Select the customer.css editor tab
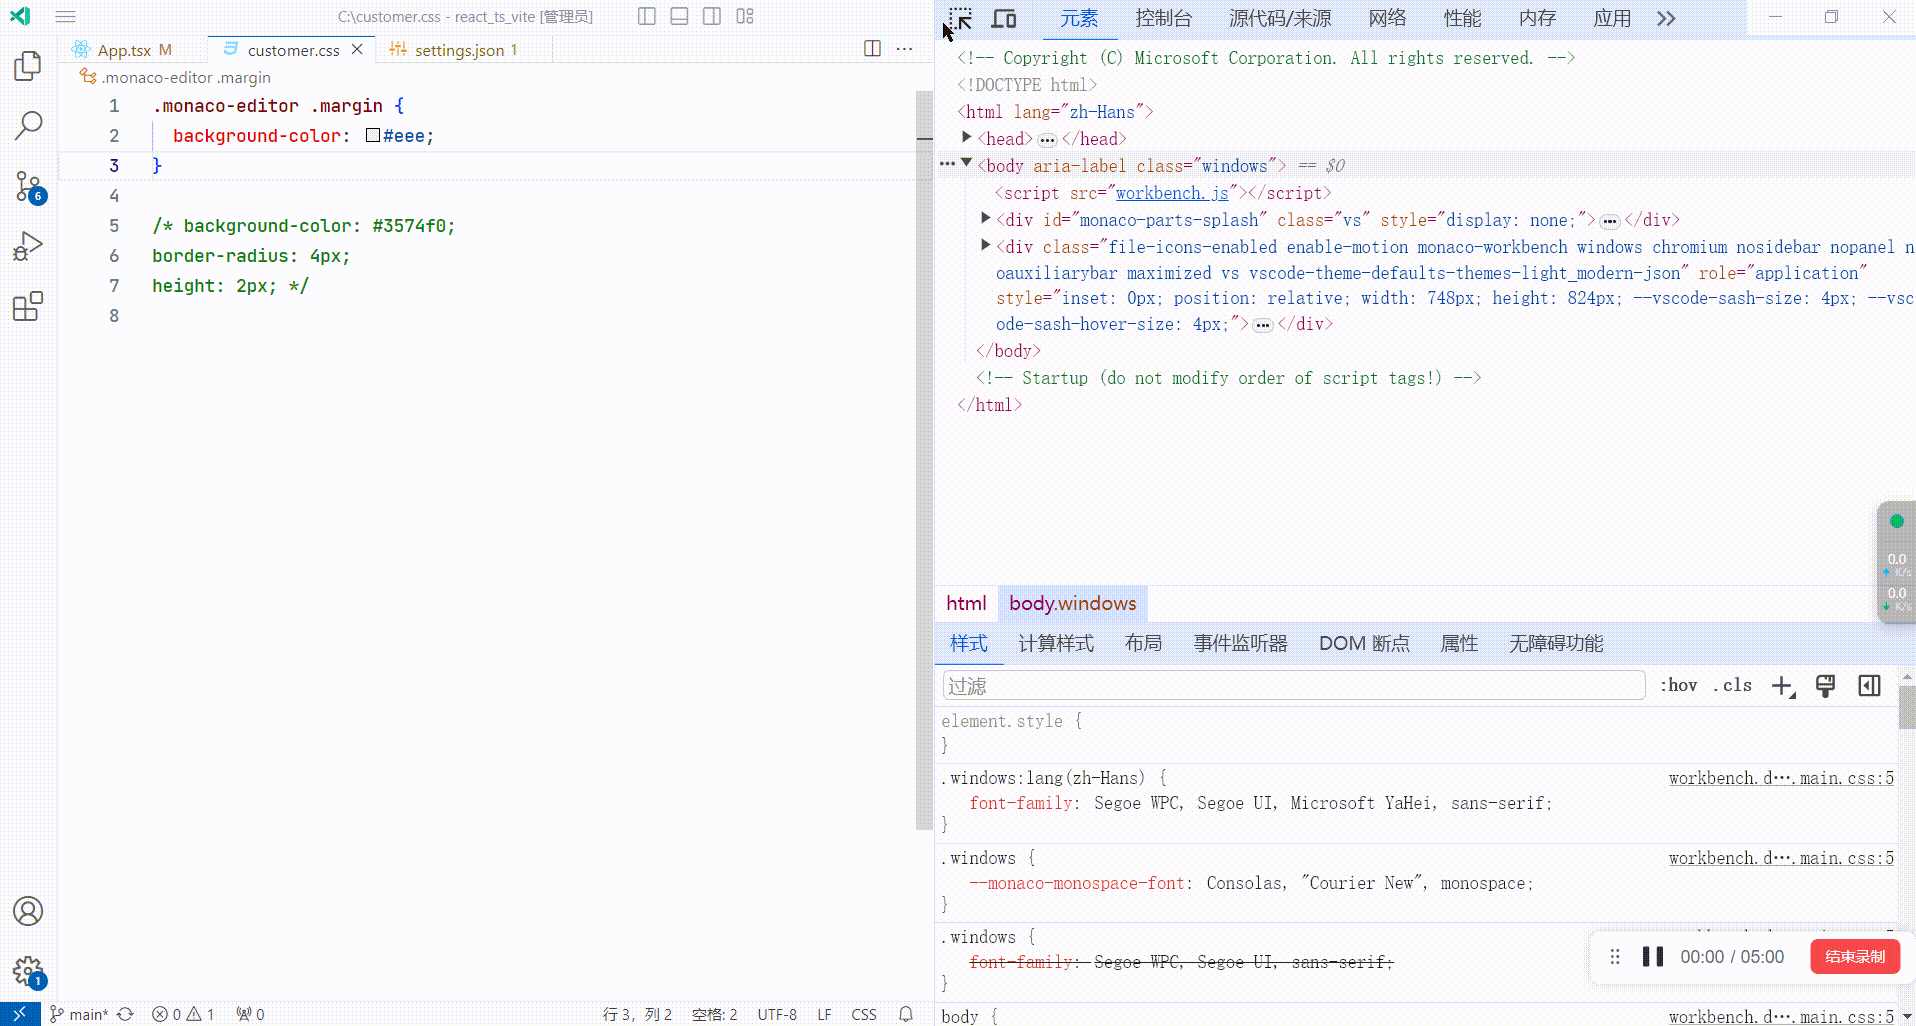This screenshot has width=1916, height=1026. [293, 50]
